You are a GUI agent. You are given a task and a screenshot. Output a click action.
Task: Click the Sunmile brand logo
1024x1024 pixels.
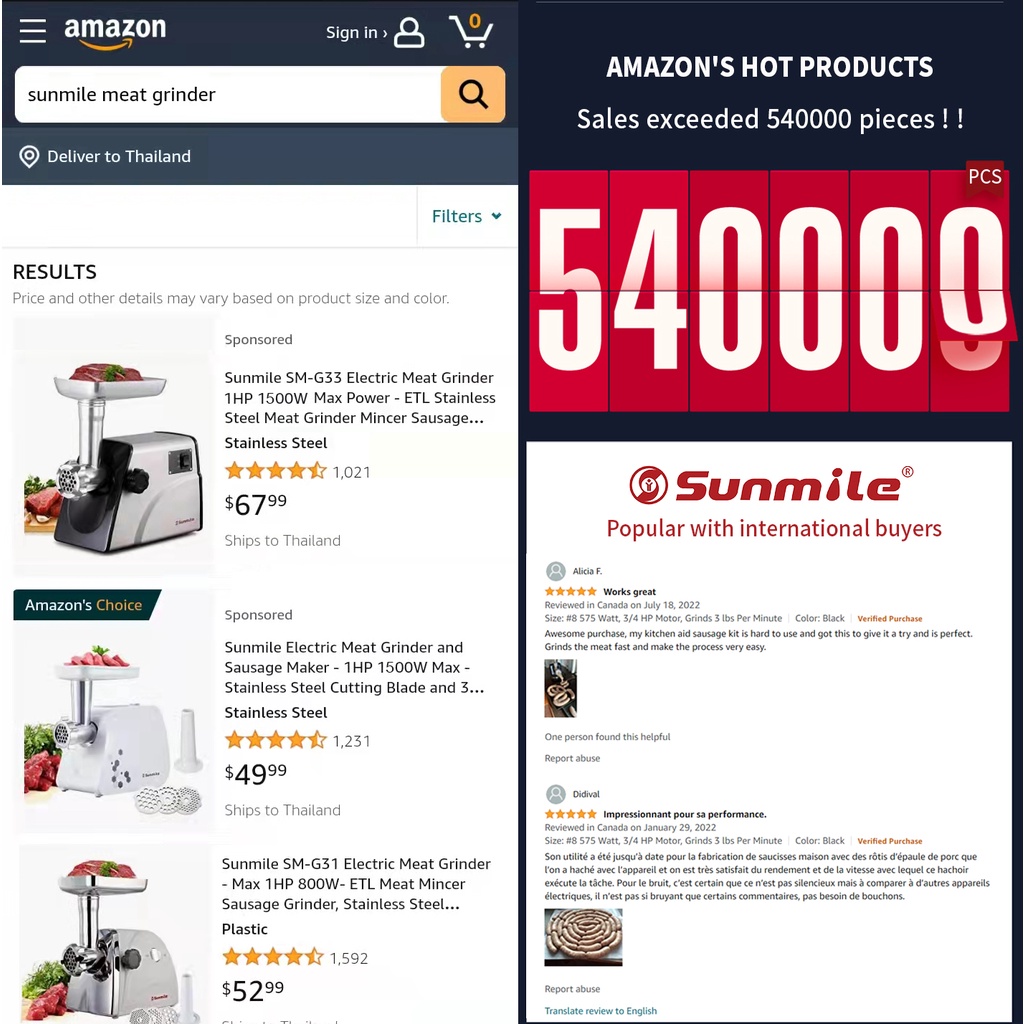pyautogui.click(x=771, y=485)
